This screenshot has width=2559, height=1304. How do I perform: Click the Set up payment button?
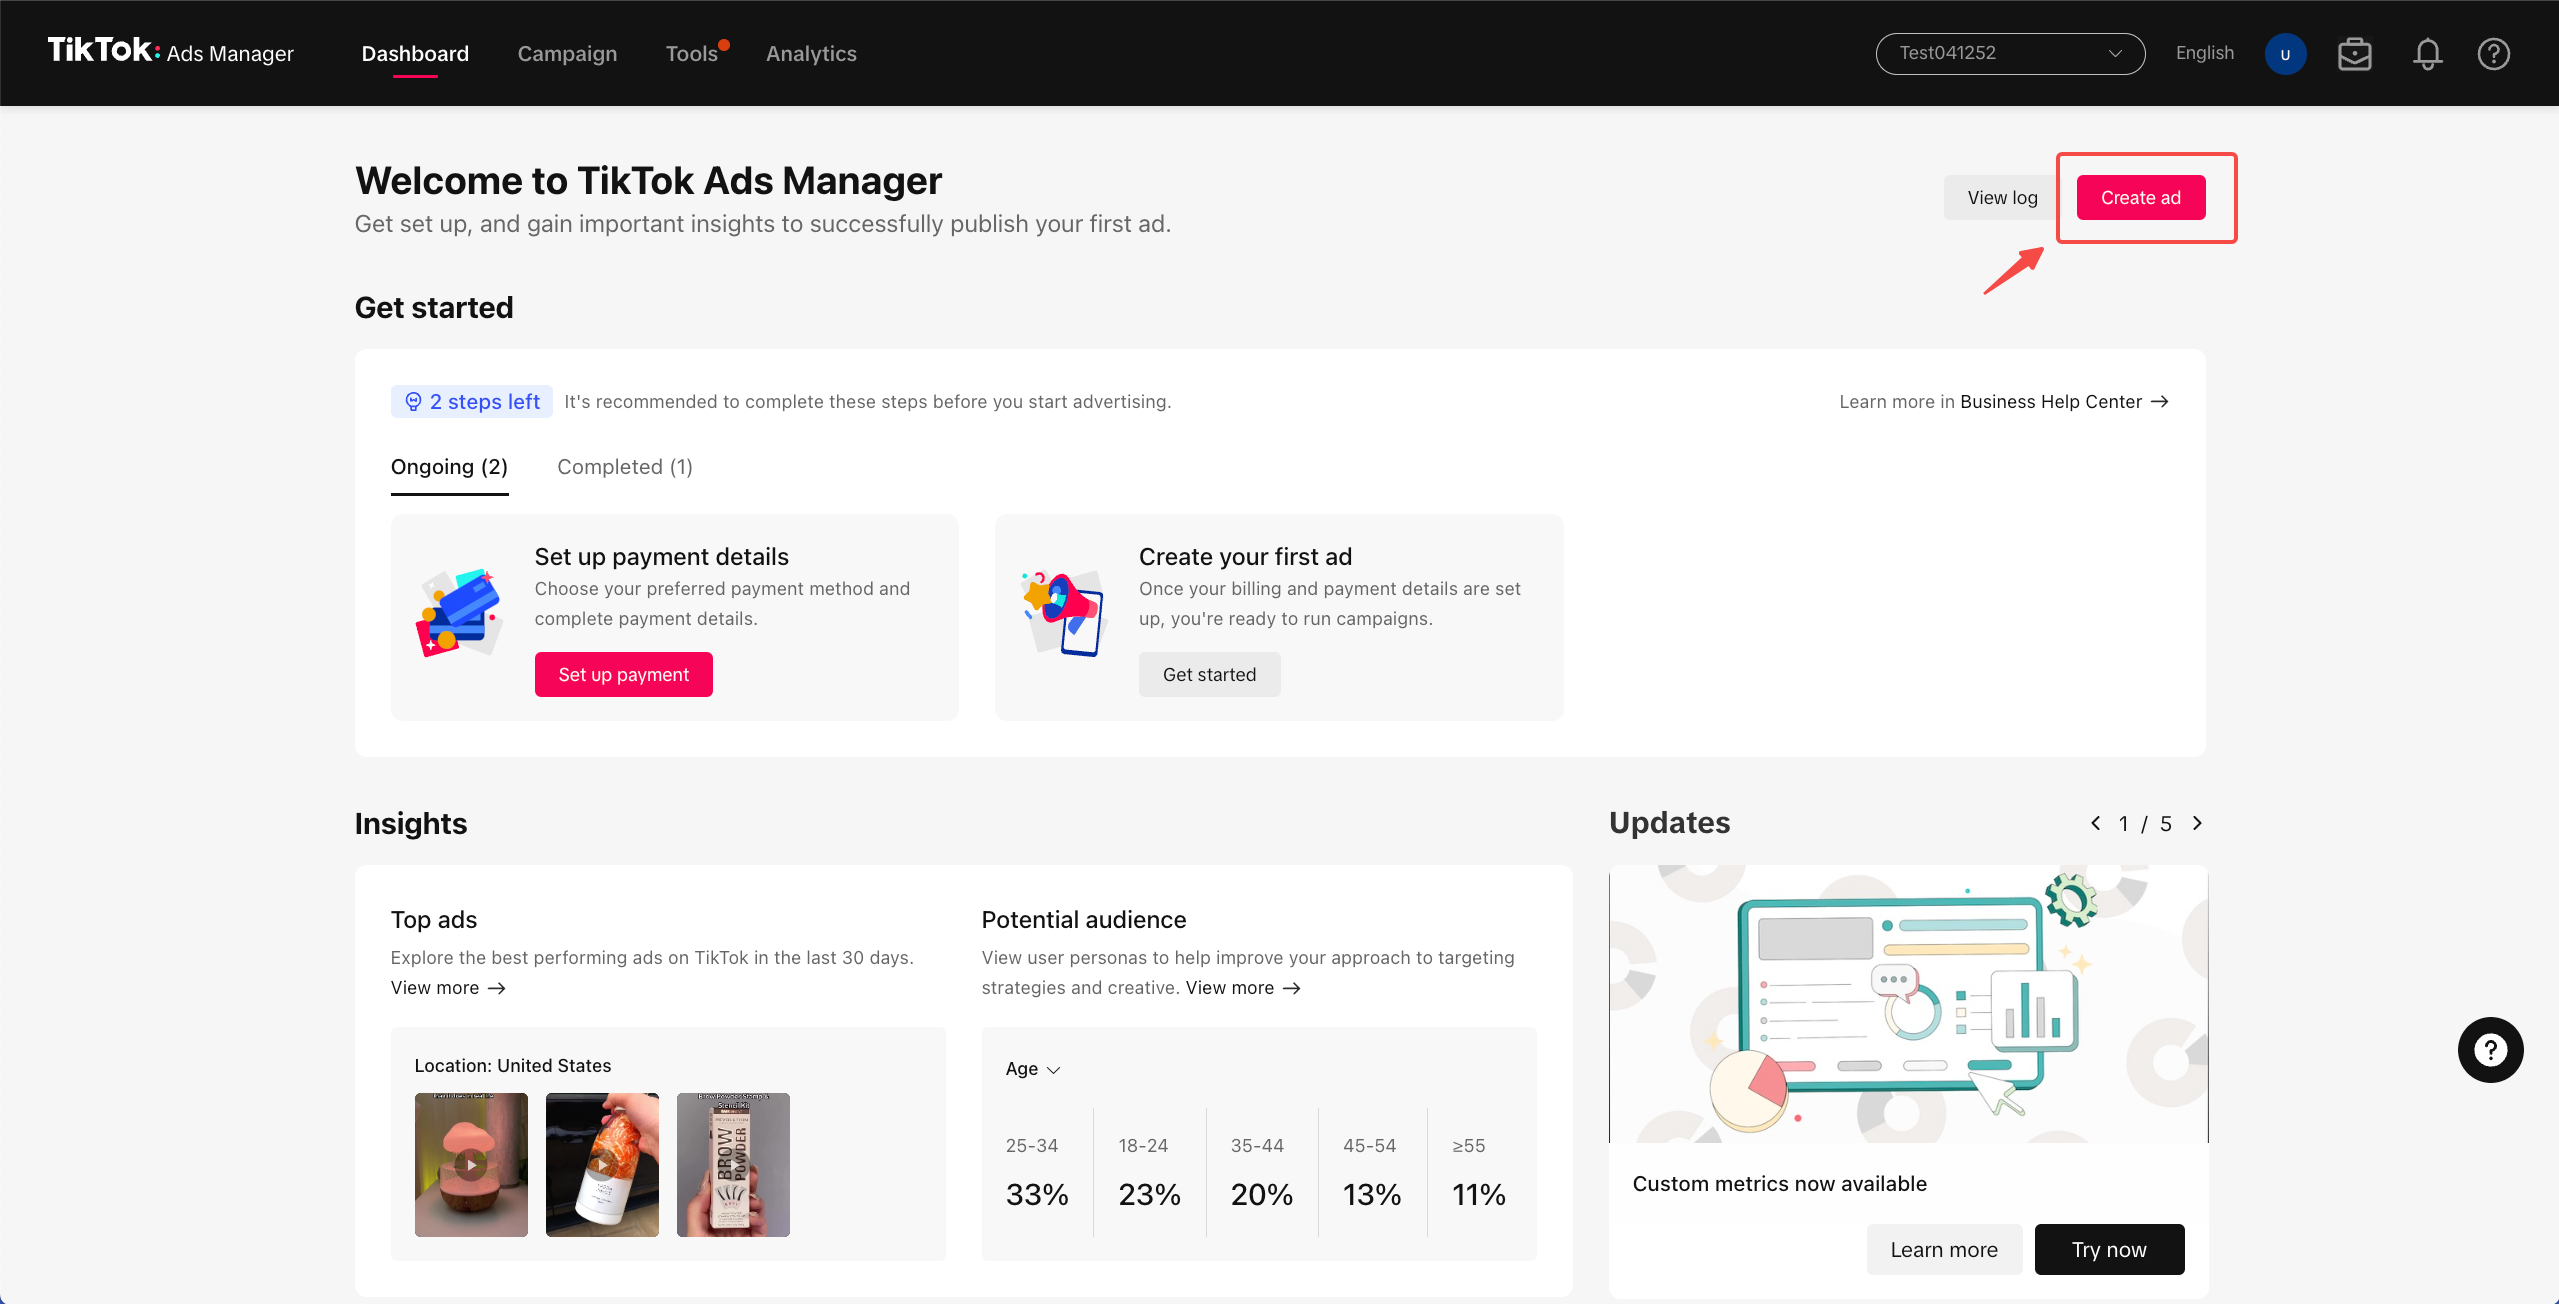click(624, 674)
